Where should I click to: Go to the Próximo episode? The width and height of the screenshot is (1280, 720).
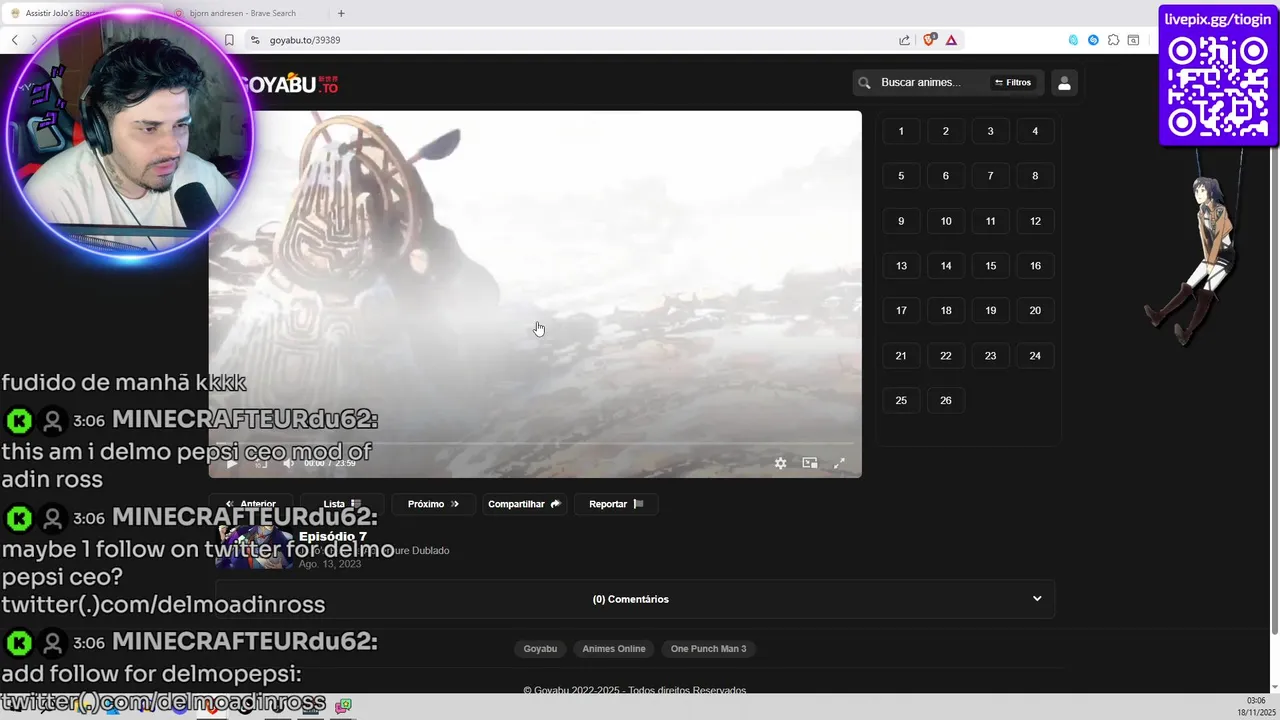point(434,504)
